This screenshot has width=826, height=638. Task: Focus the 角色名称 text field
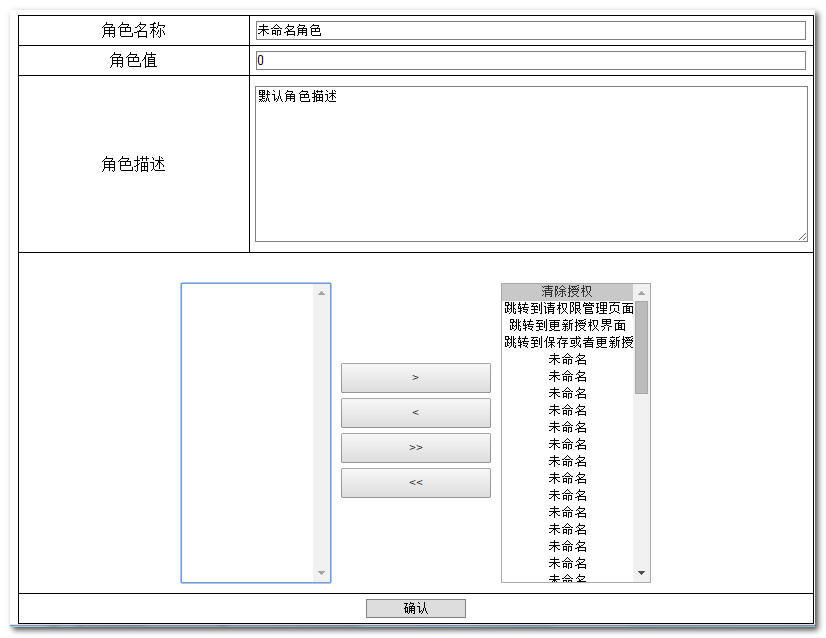pos(530,31)
